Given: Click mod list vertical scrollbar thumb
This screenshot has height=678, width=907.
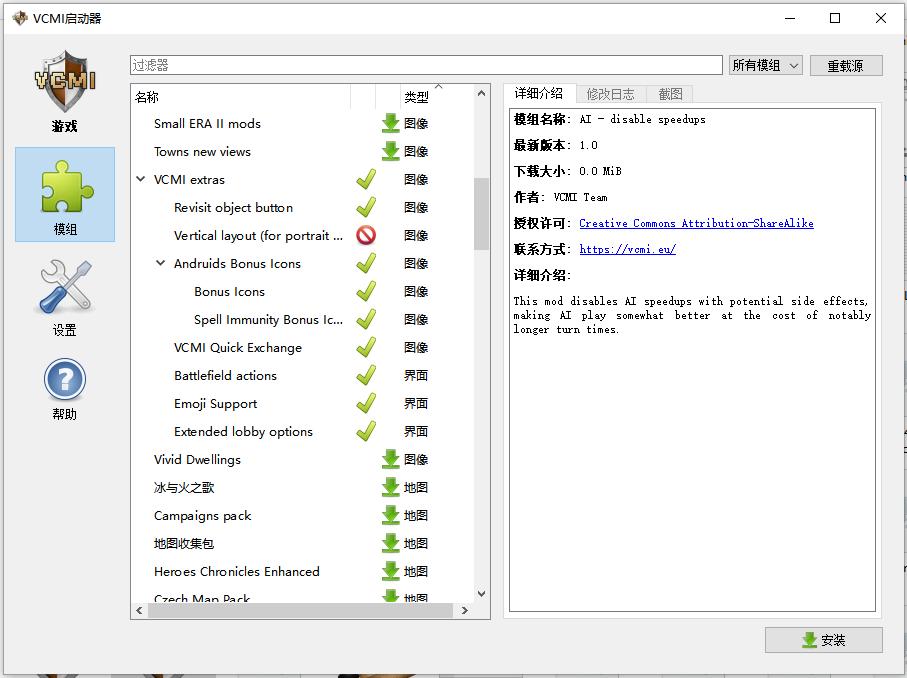Looking at the screenshot, I should click(x=481, y=213).
